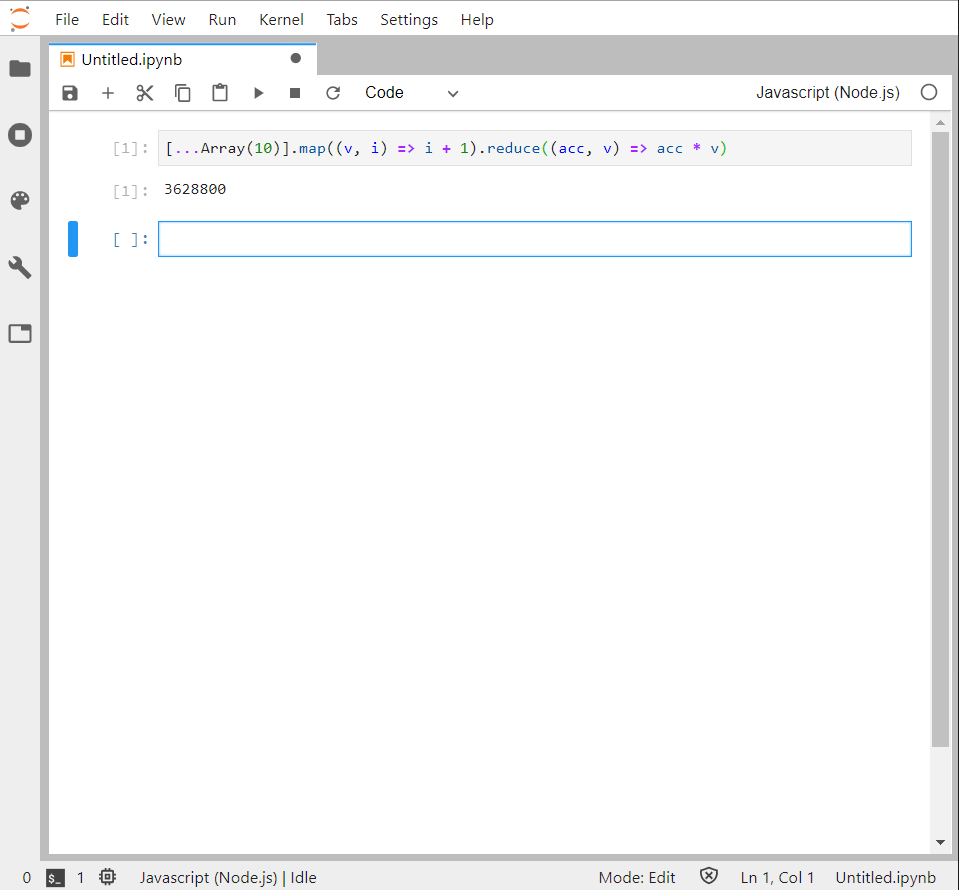The image size is (959, 890).
Task: Cut the selected cell with scissors icon
Action: point(145,93)
